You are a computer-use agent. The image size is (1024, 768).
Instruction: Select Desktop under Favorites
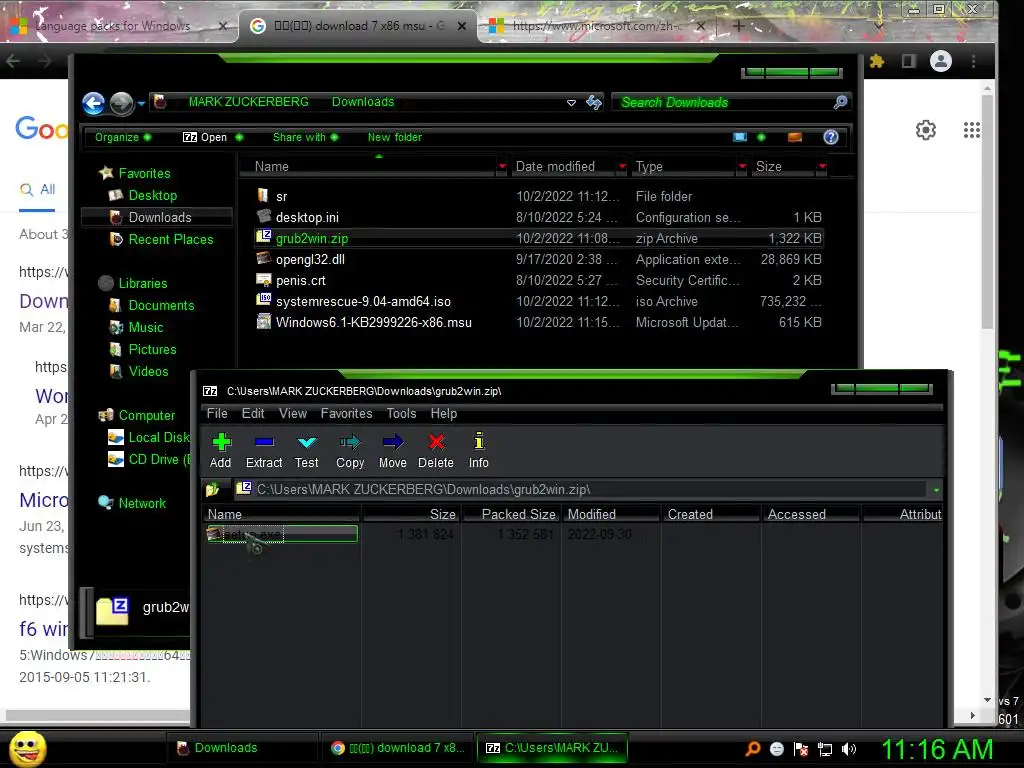pos(152,195)
